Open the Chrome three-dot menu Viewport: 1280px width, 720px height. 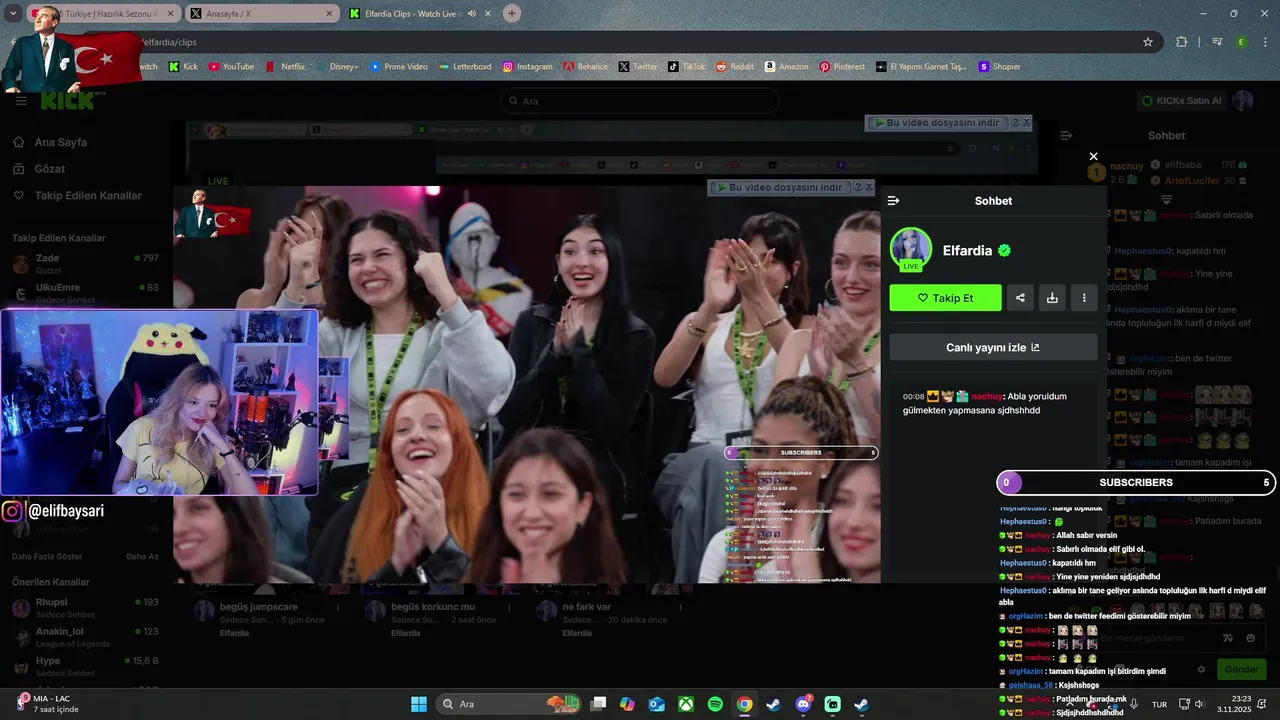point(1265,42)
